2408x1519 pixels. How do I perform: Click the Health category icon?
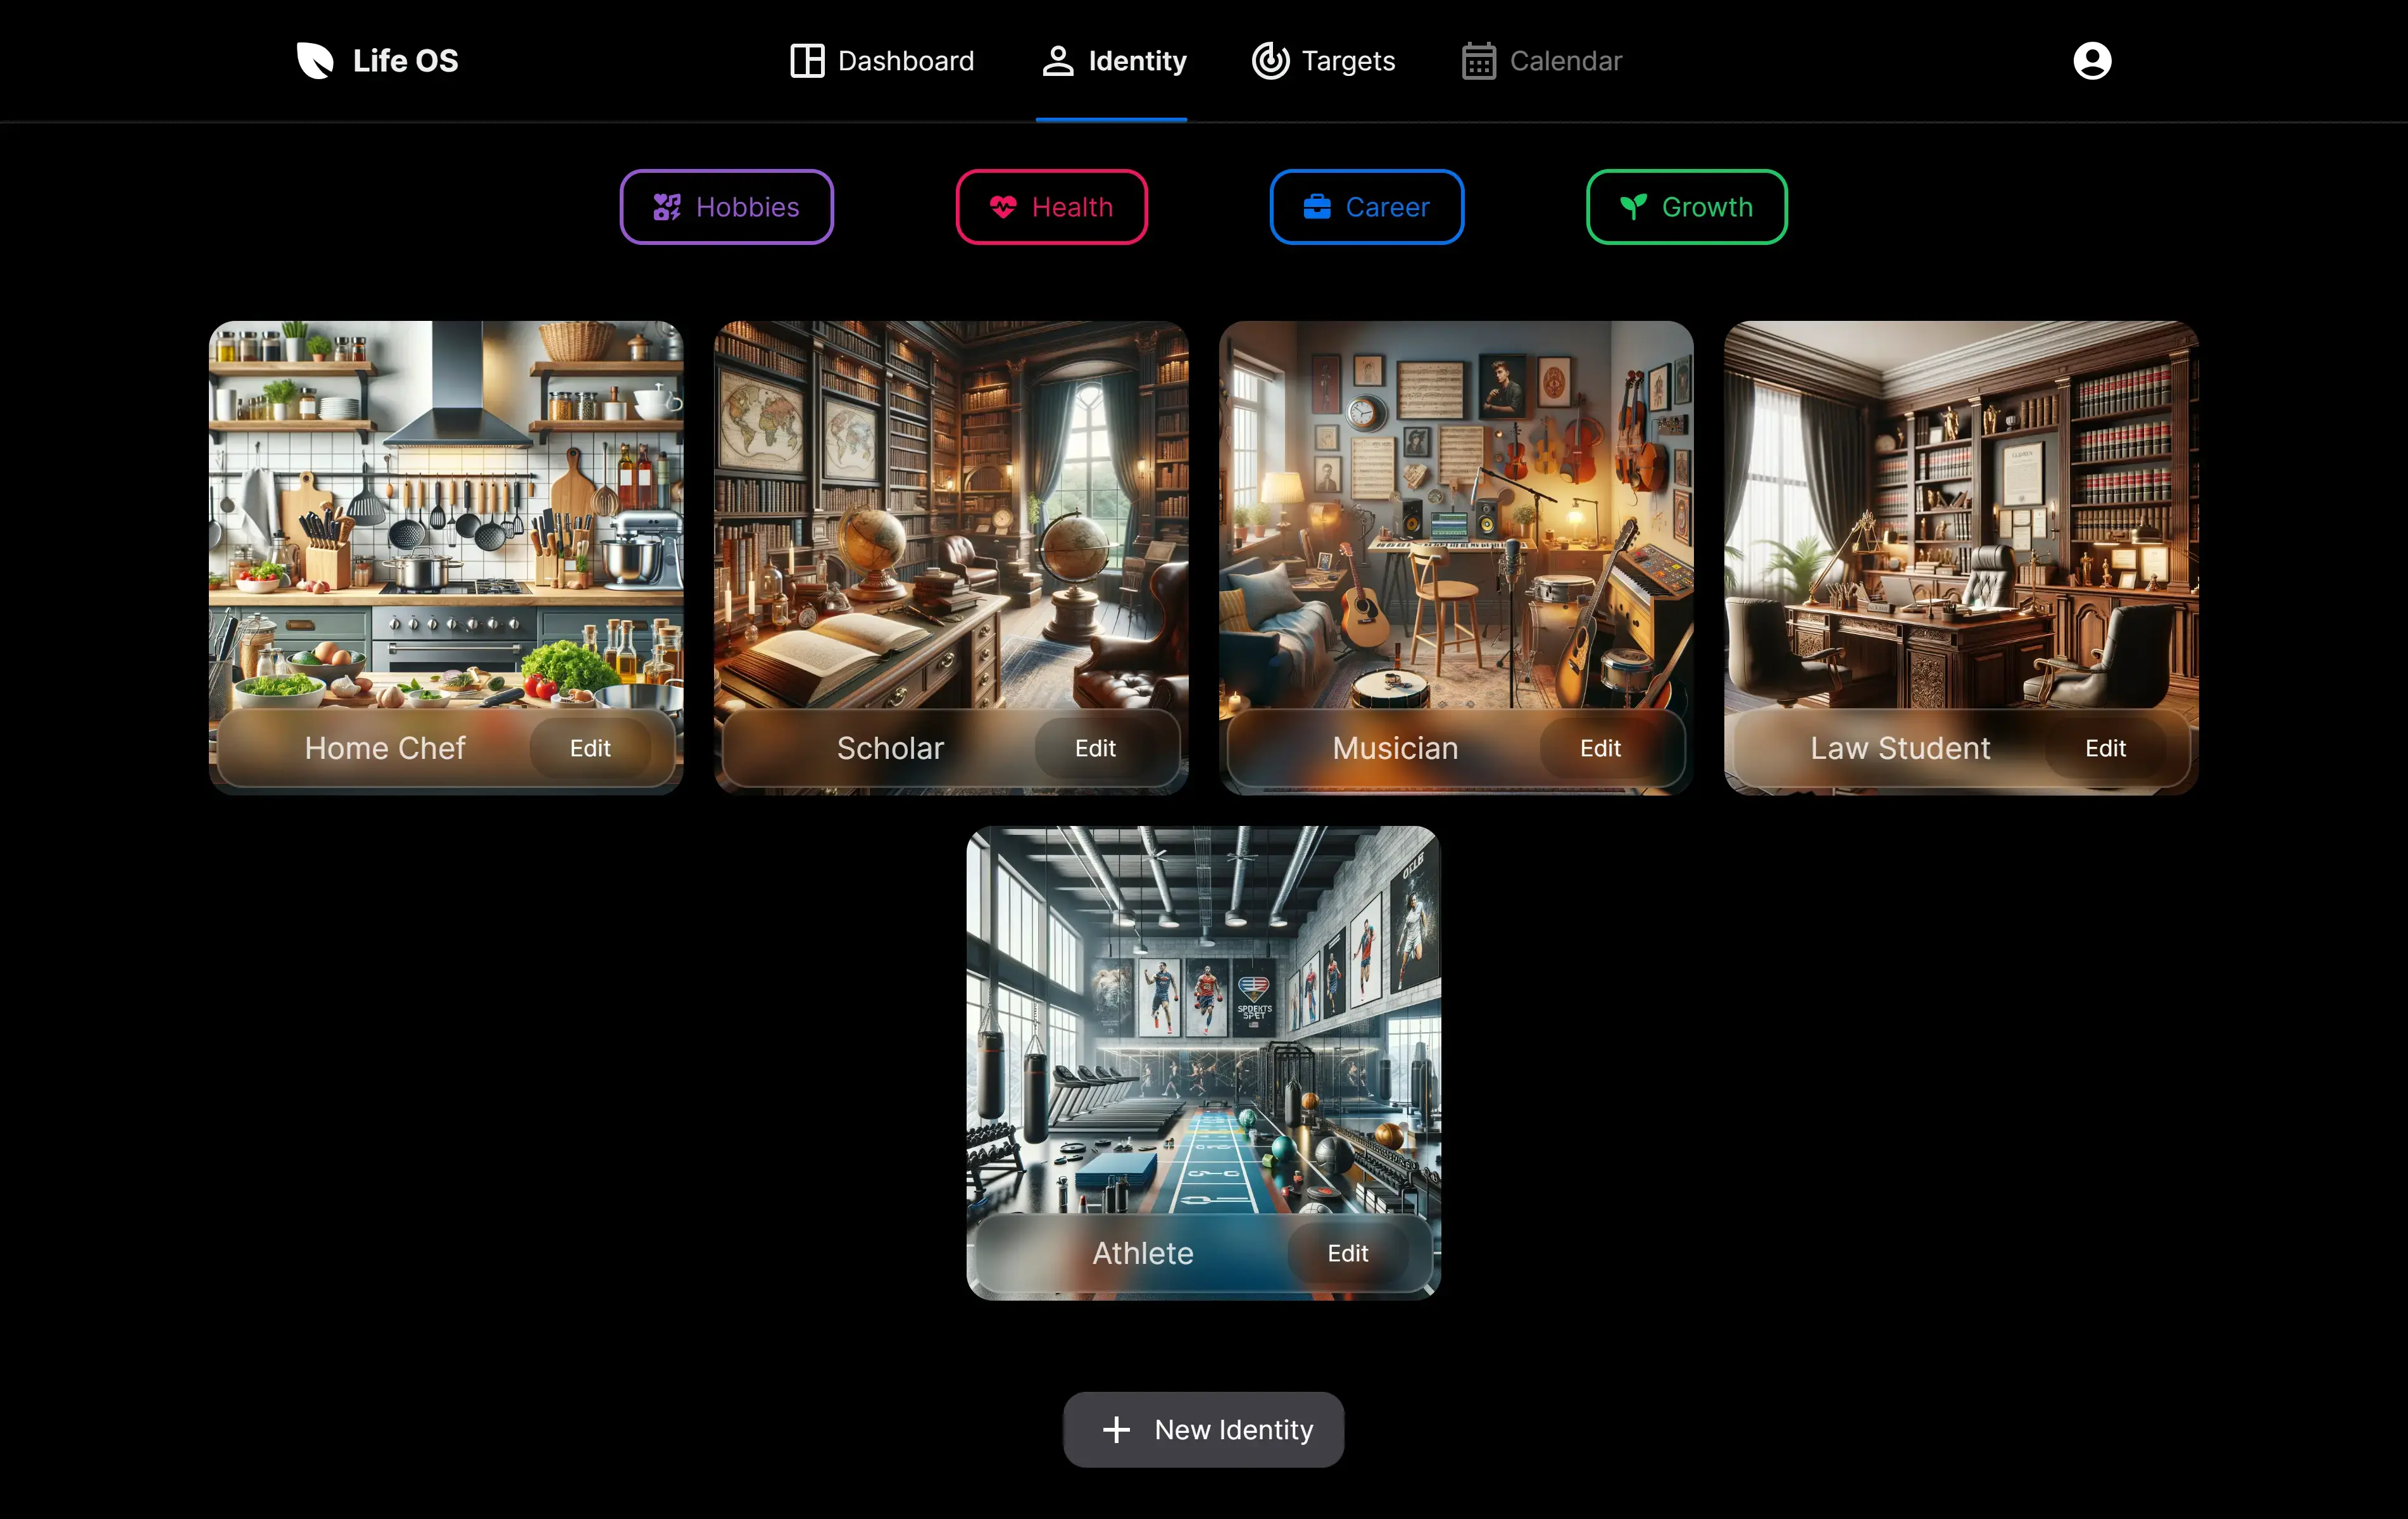(1003, 206)
